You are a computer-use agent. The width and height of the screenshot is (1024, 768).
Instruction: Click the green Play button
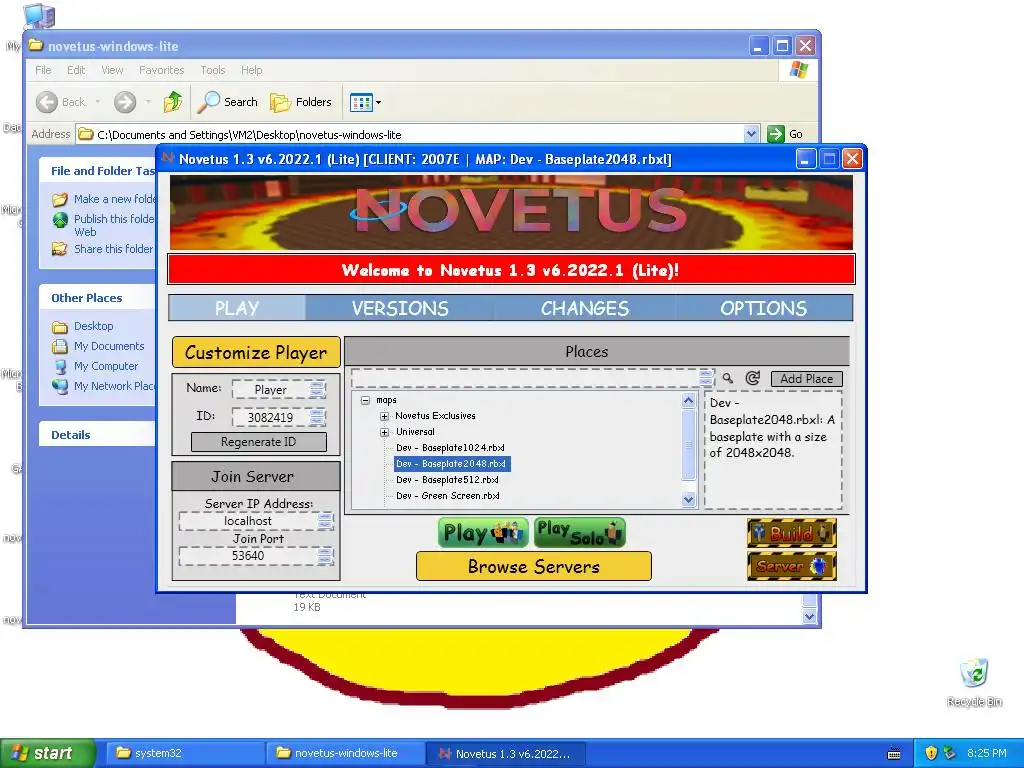pyautogui.click(x=484, y=533)
